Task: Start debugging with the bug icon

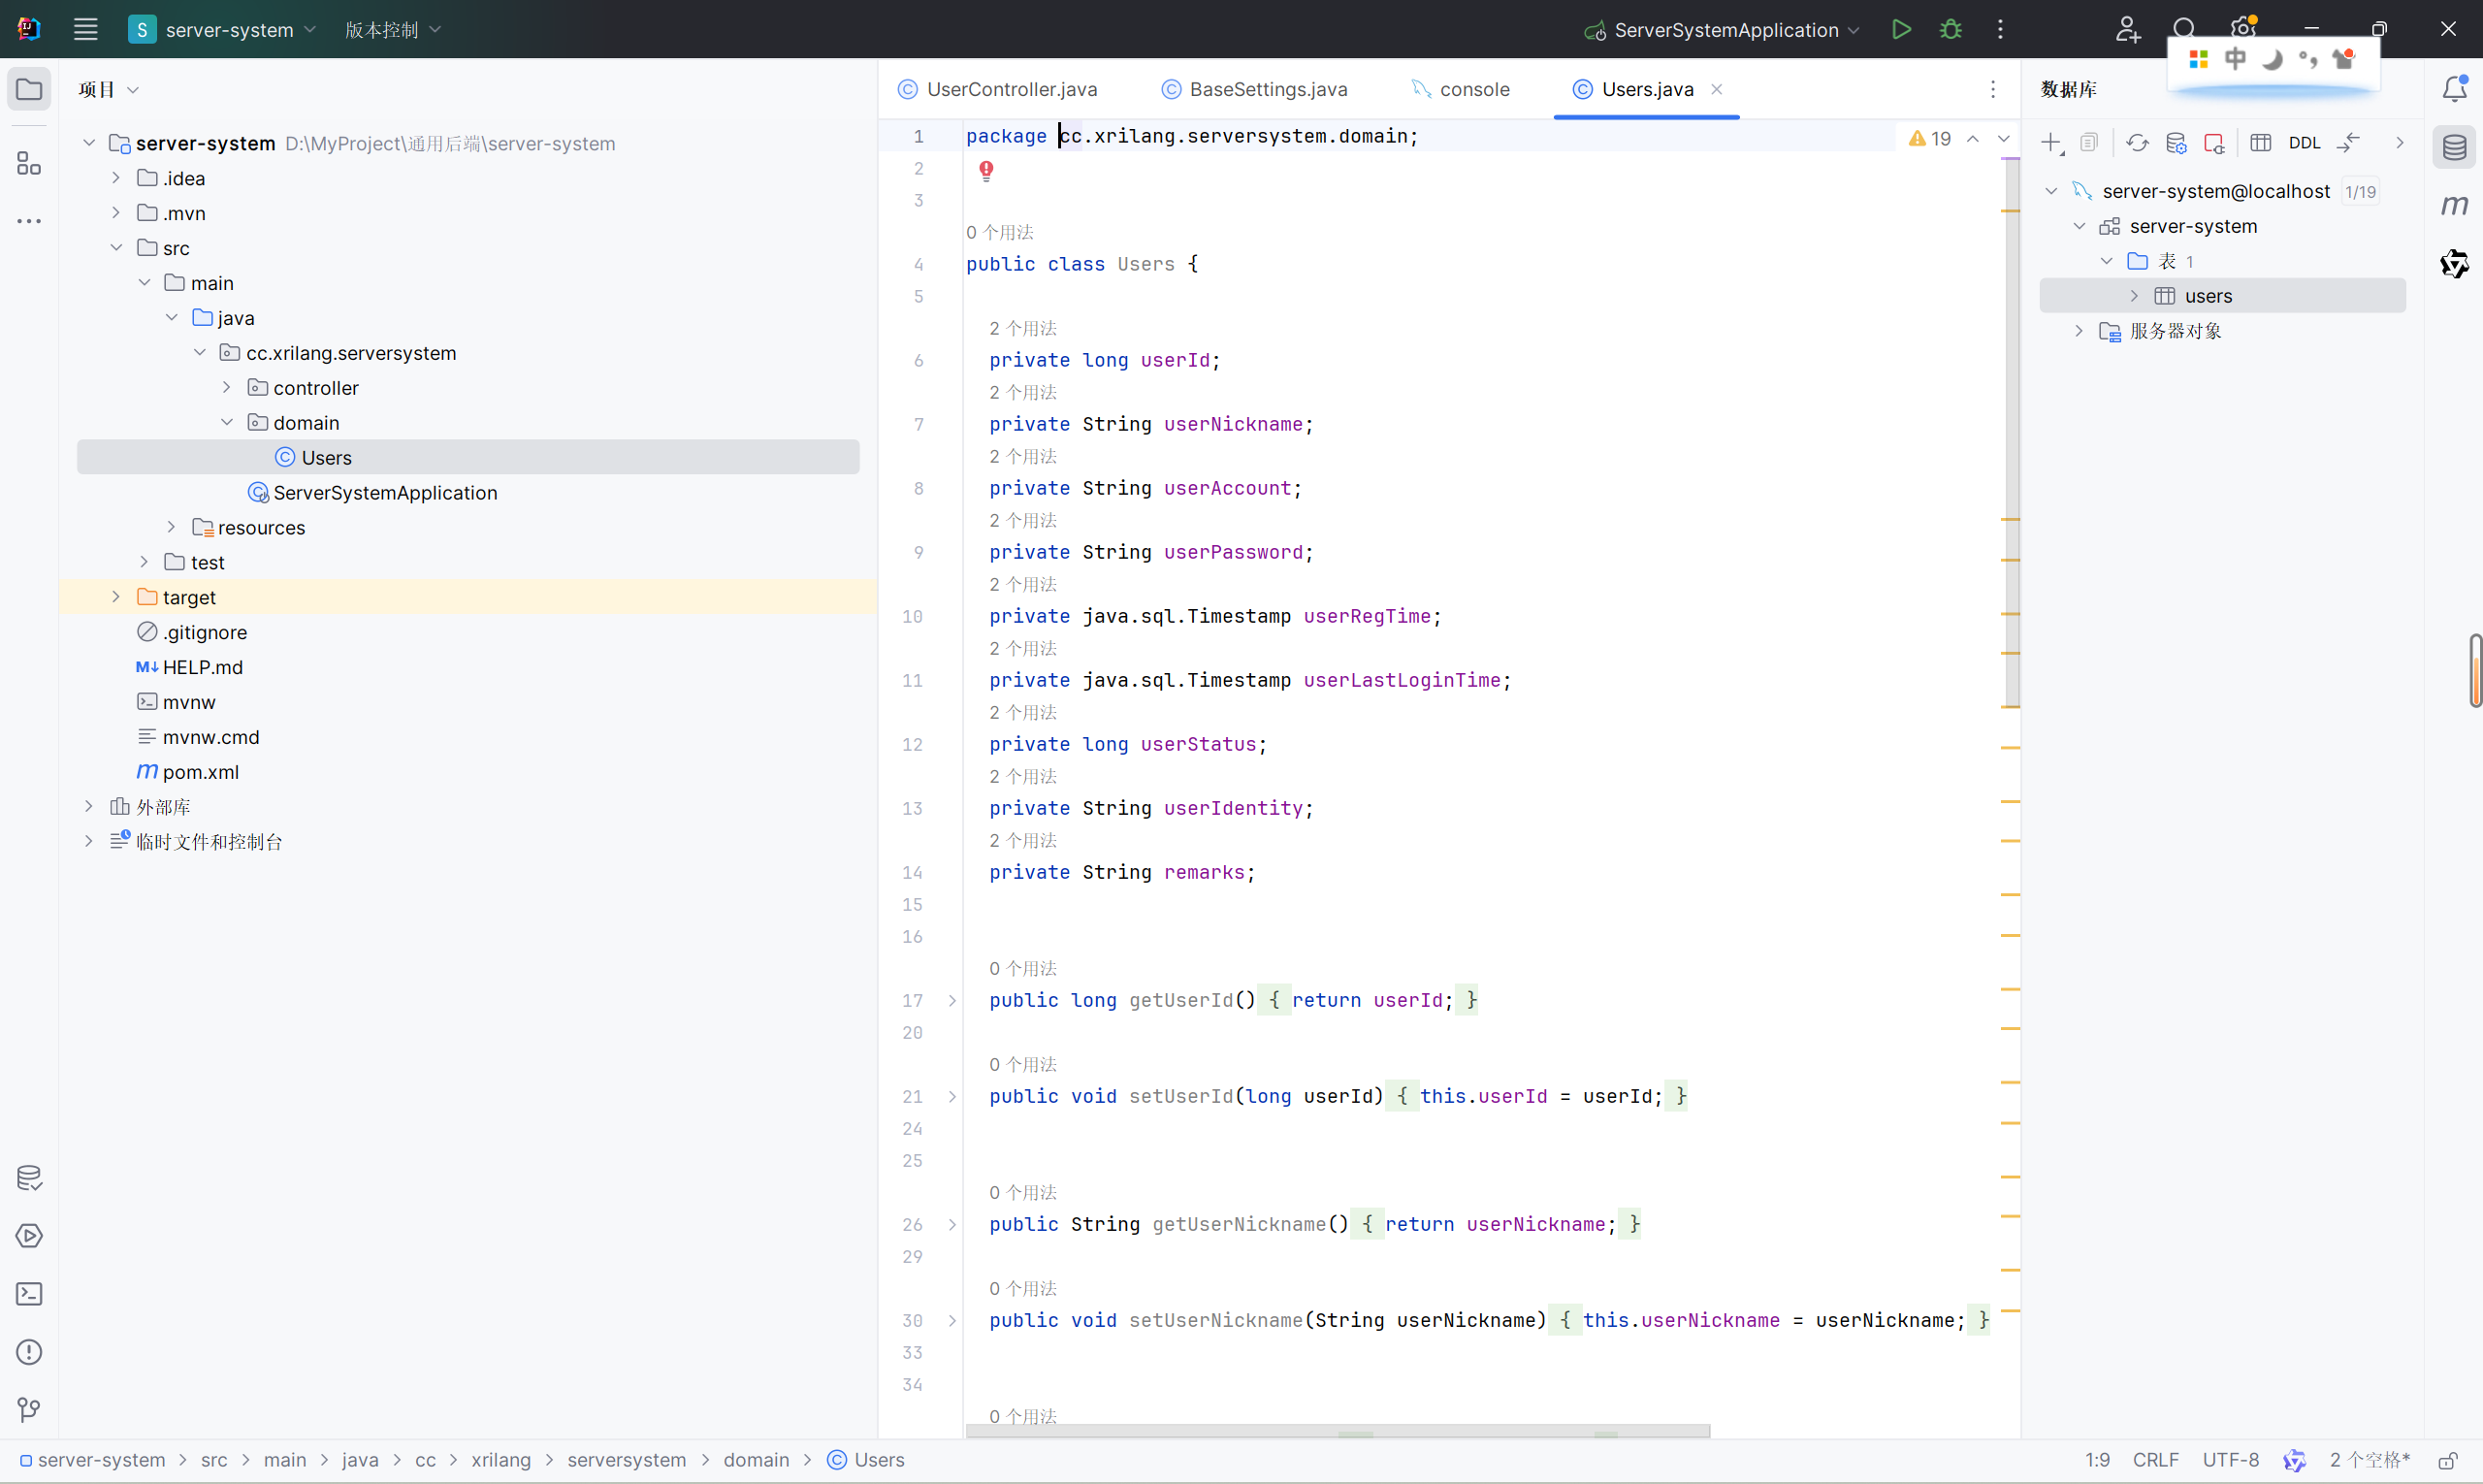Action: 1950,29
